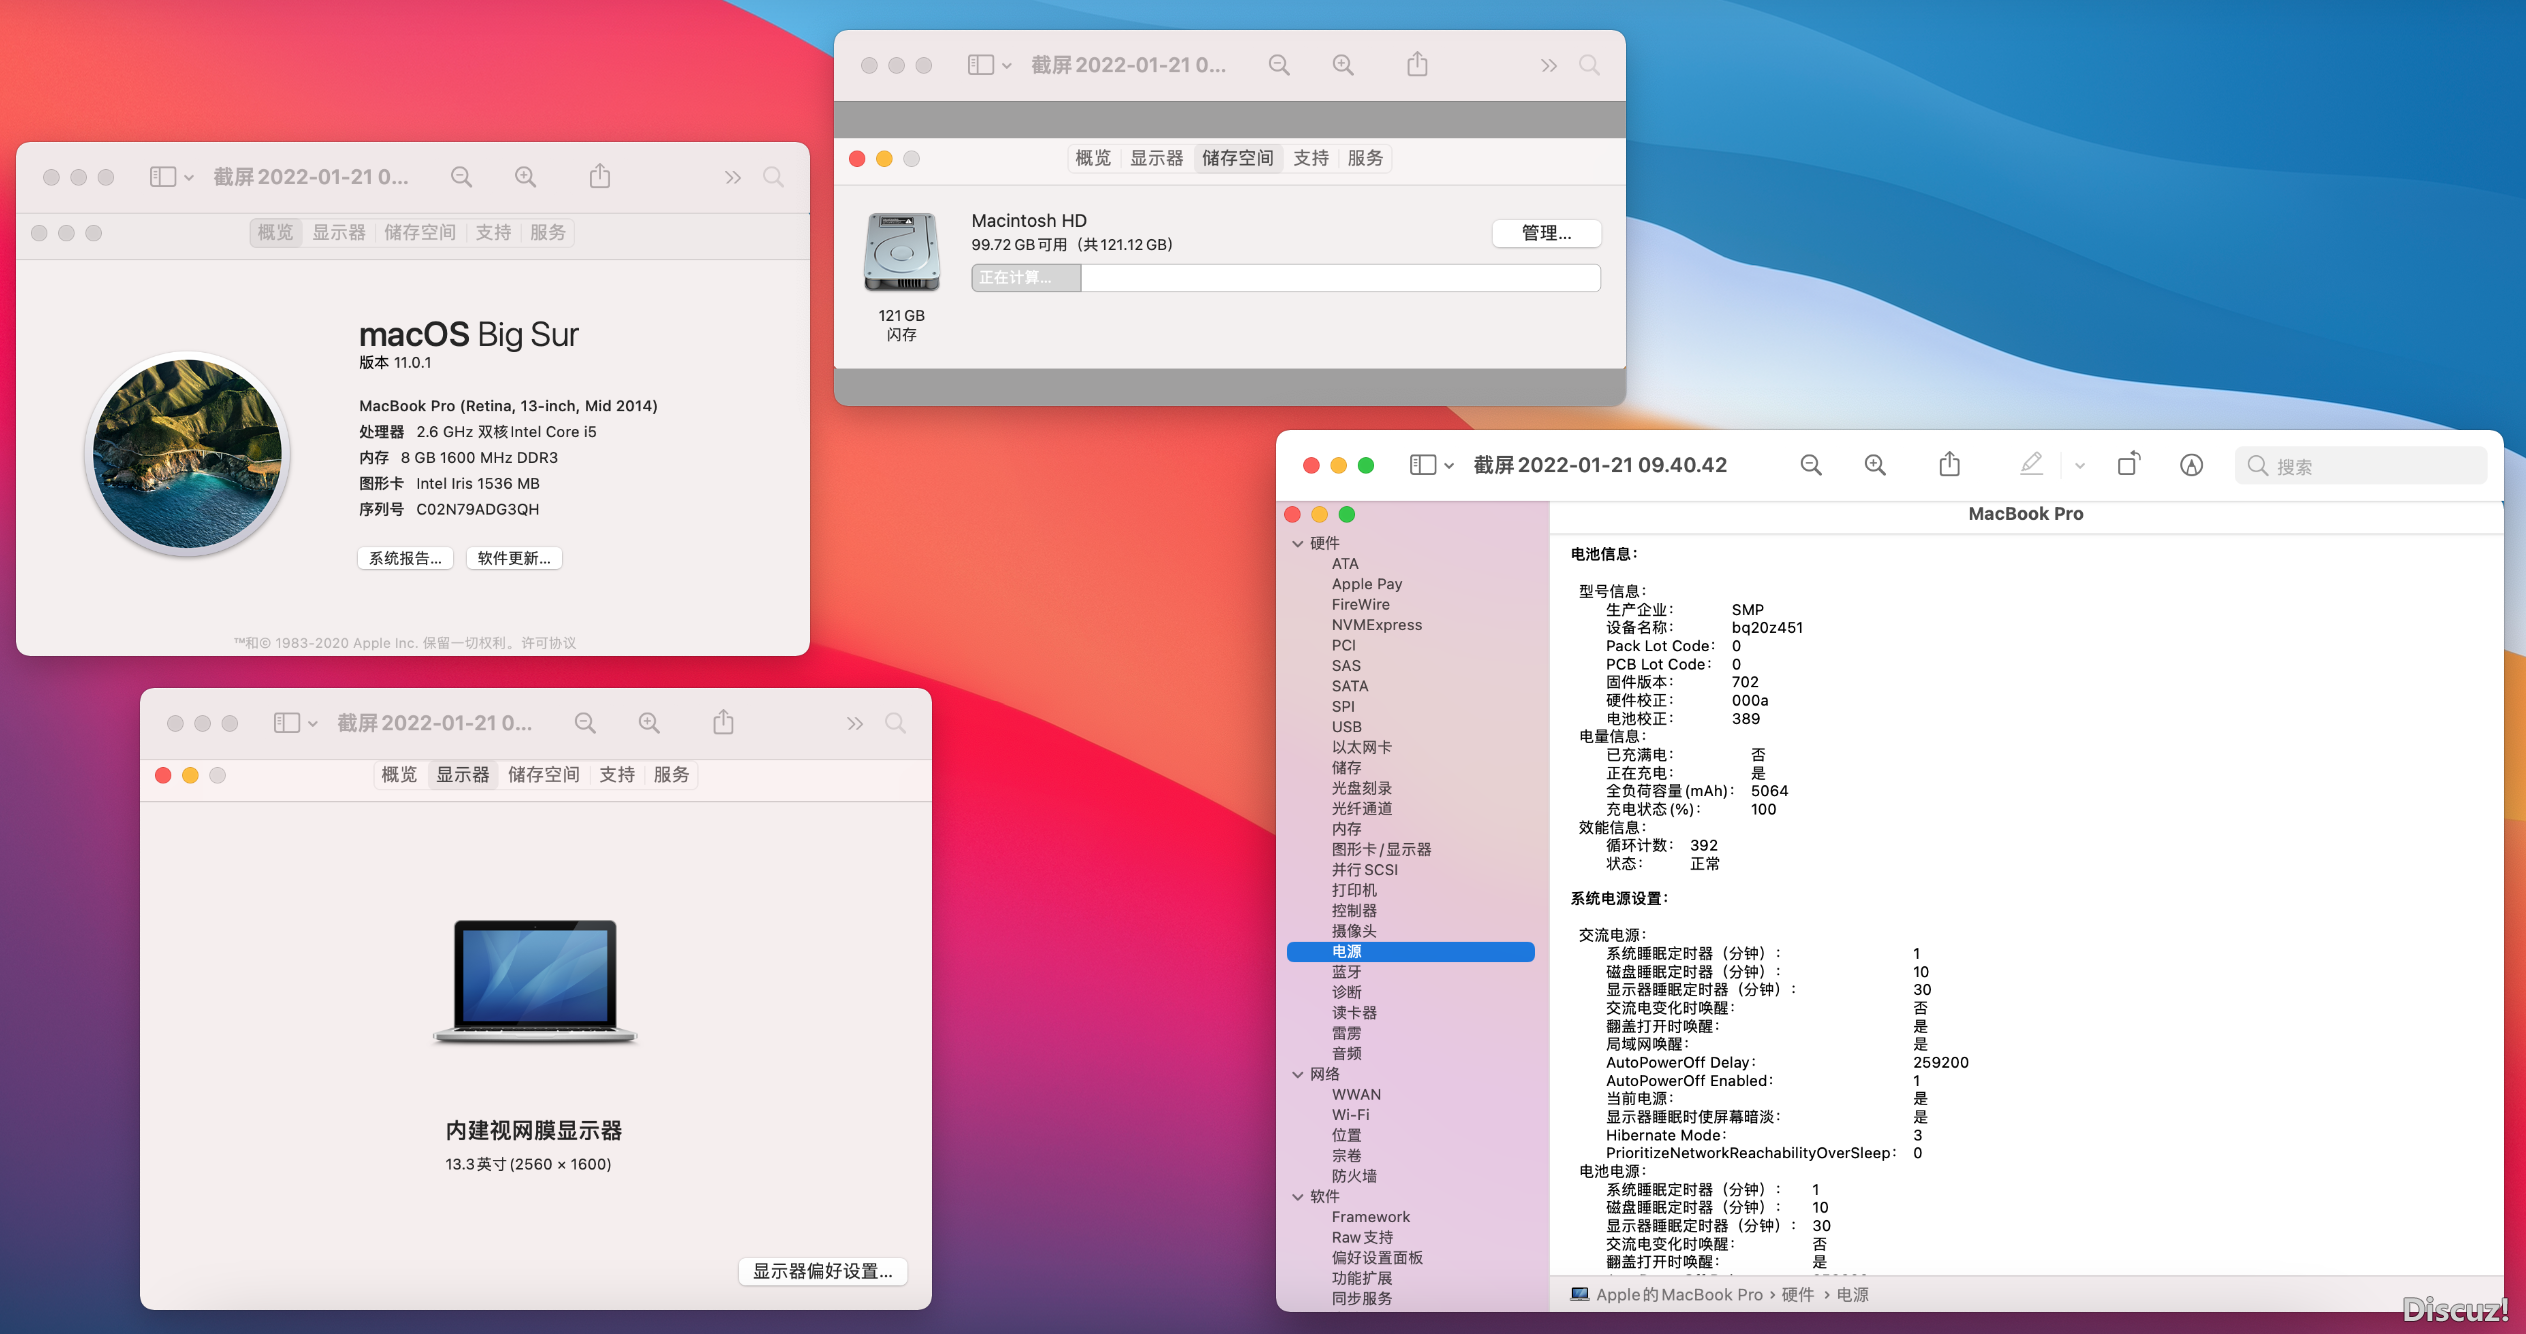This screenshot has height=1334, width=2526.
Task: Click the 搜索 field in the 09.40.42 window
Action: 2360,466
